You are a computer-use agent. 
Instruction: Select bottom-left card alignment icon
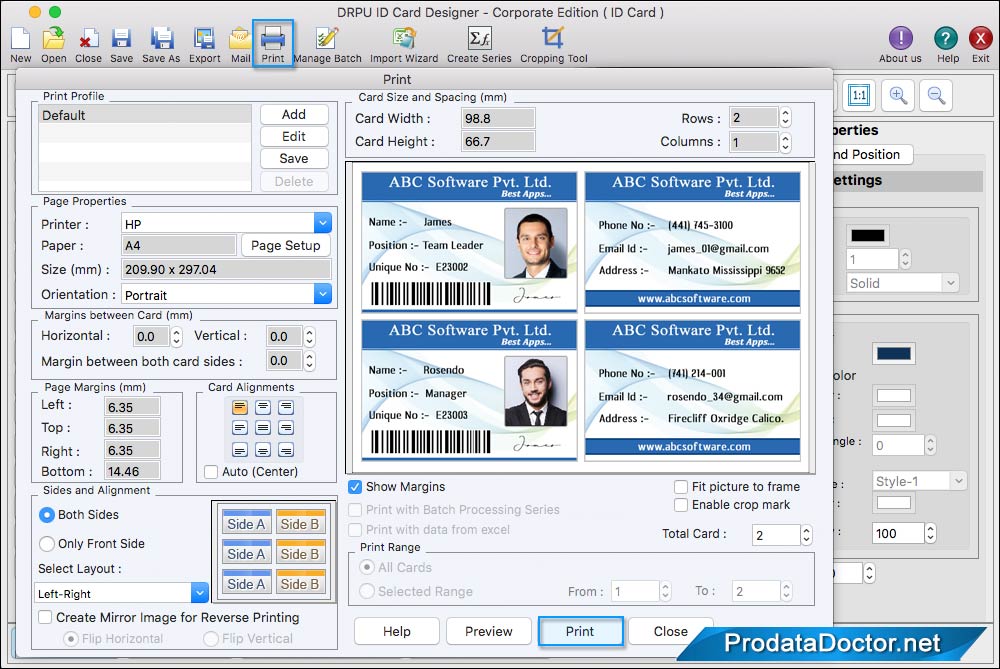click(x=240, y=450)
